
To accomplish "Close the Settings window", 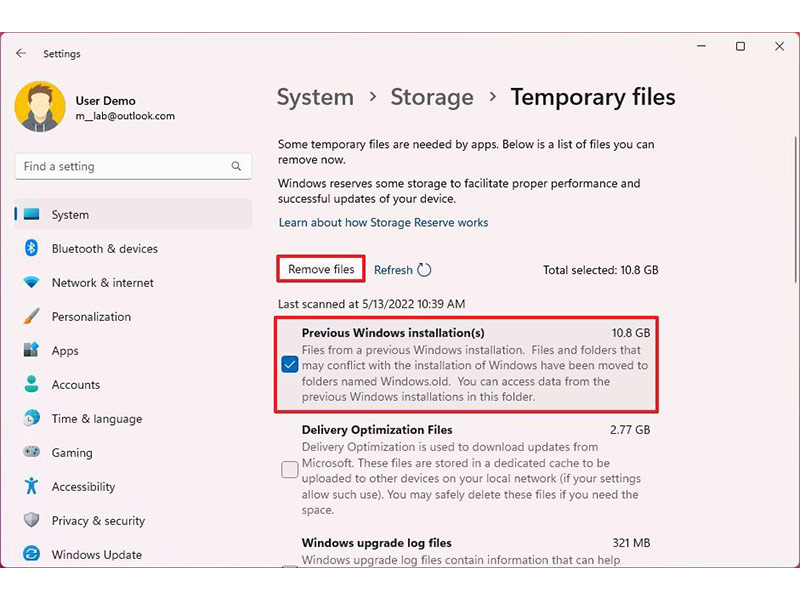I will [x=779, y=46].
